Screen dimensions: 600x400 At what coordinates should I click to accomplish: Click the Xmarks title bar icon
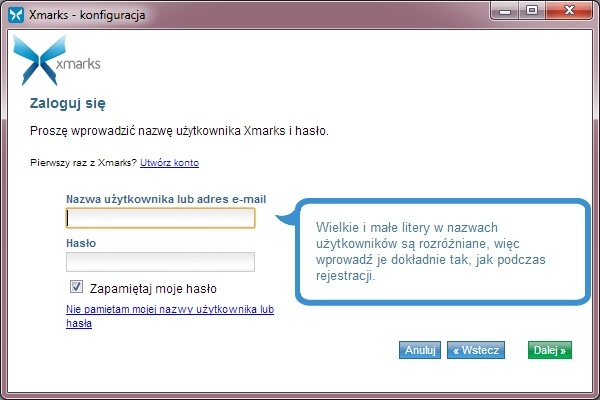16,15
